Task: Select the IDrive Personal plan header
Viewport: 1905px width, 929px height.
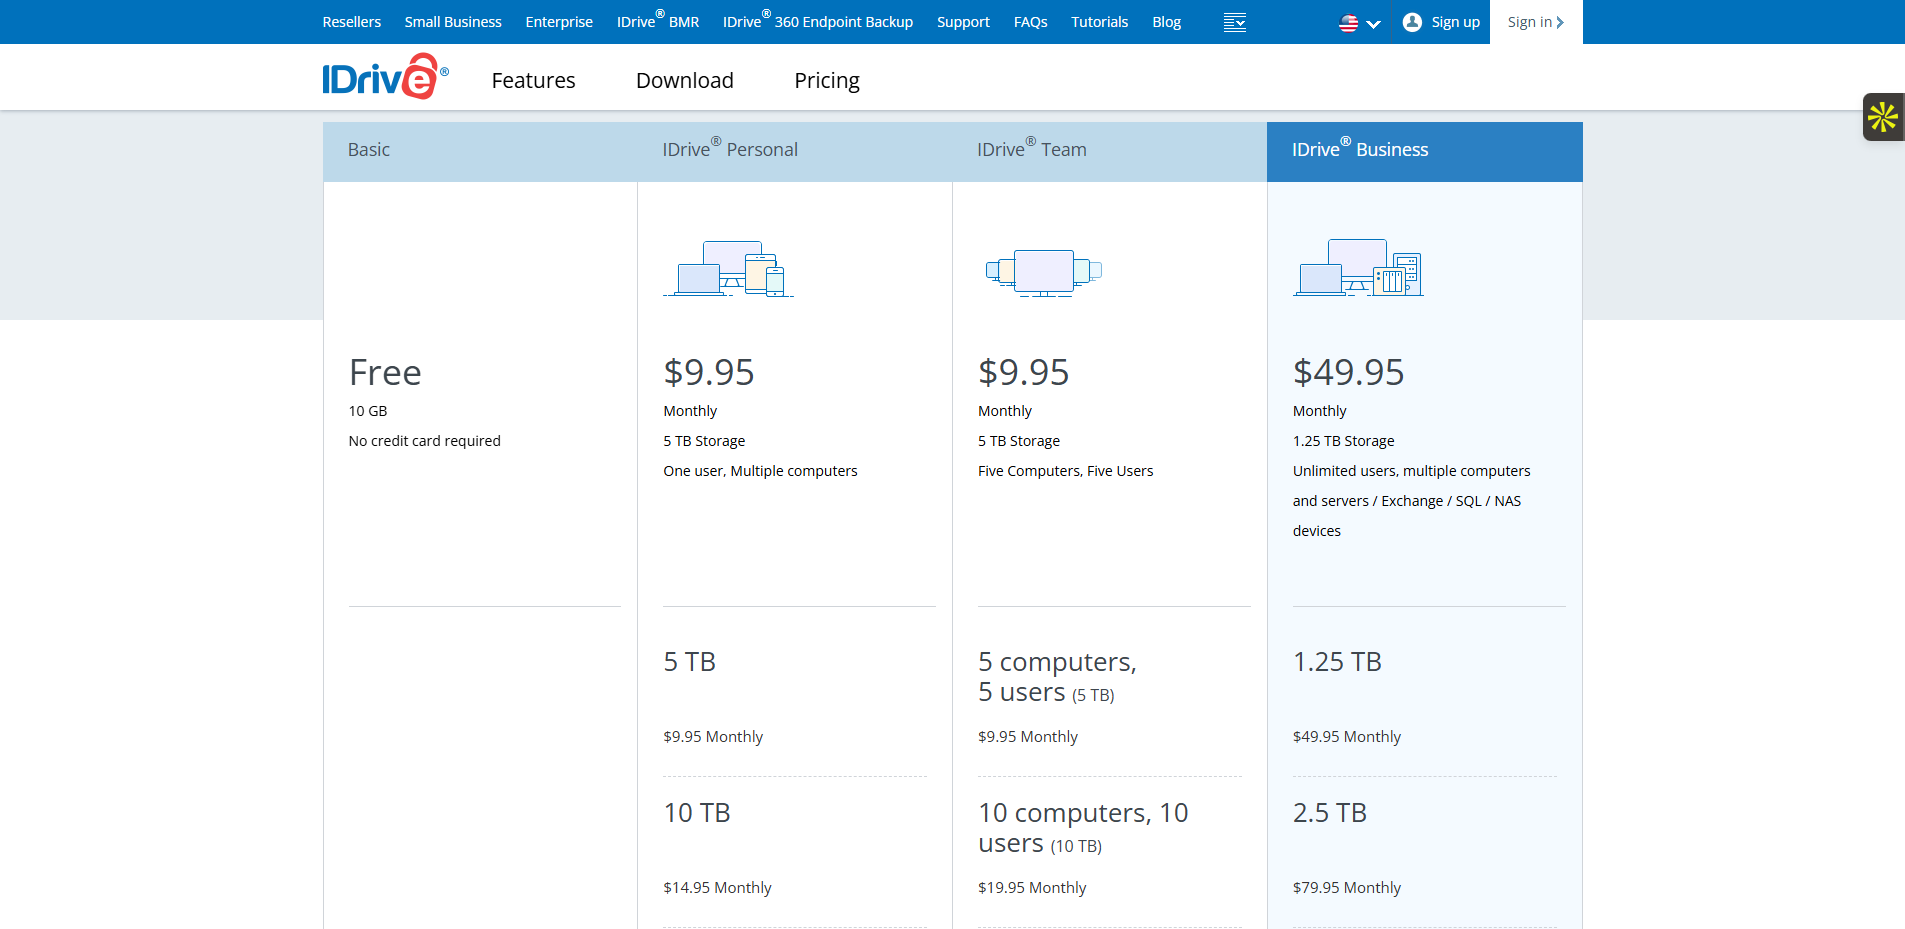Action: click(x=730, y=150)
